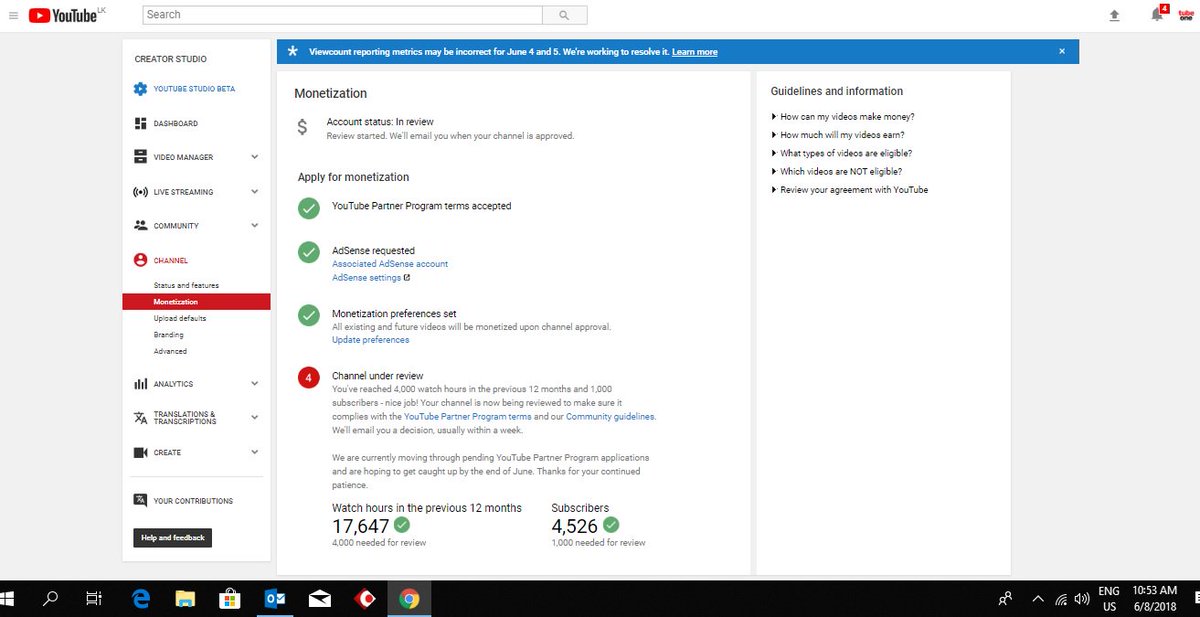Expand the Analytics section

coord(254,384)
